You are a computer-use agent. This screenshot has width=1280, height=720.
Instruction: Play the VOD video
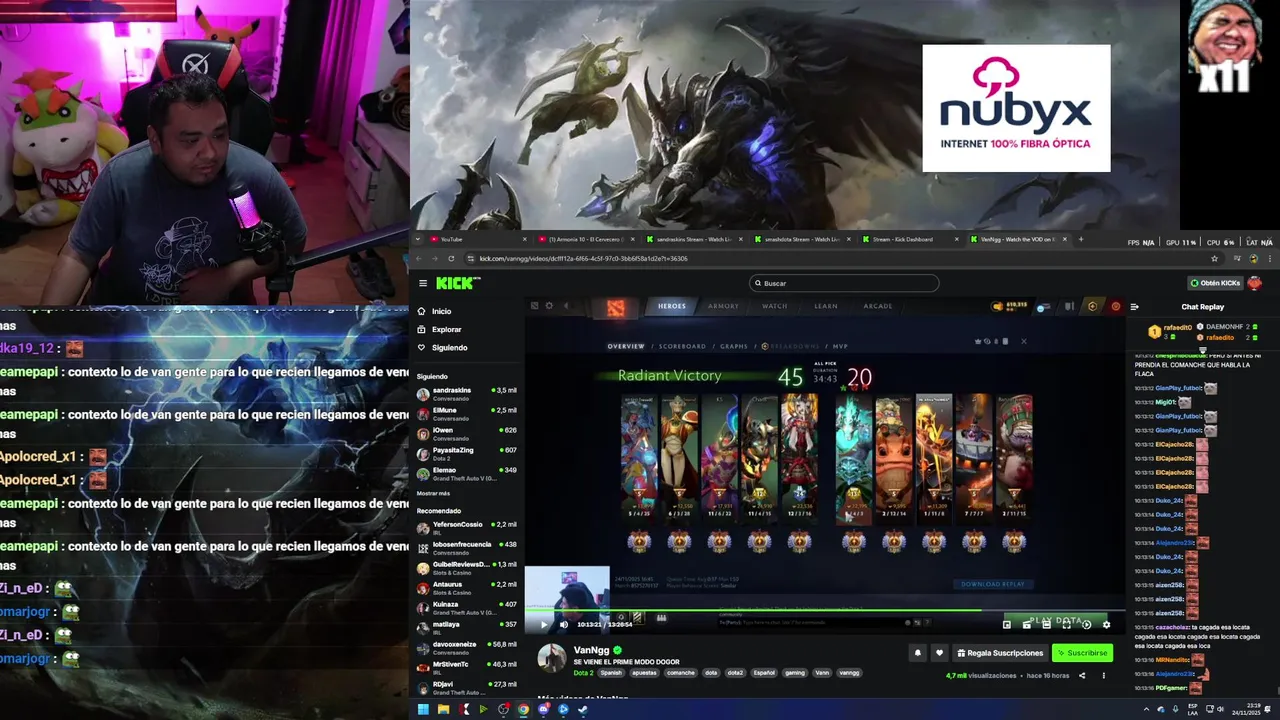click(544, 624)
